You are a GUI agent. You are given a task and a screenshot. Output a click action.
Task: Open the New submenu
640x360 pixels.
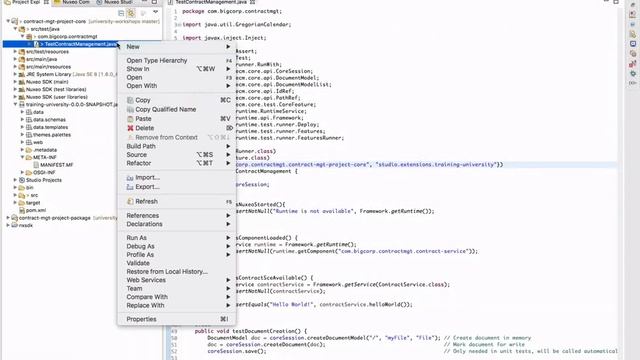tap(177, 47)
